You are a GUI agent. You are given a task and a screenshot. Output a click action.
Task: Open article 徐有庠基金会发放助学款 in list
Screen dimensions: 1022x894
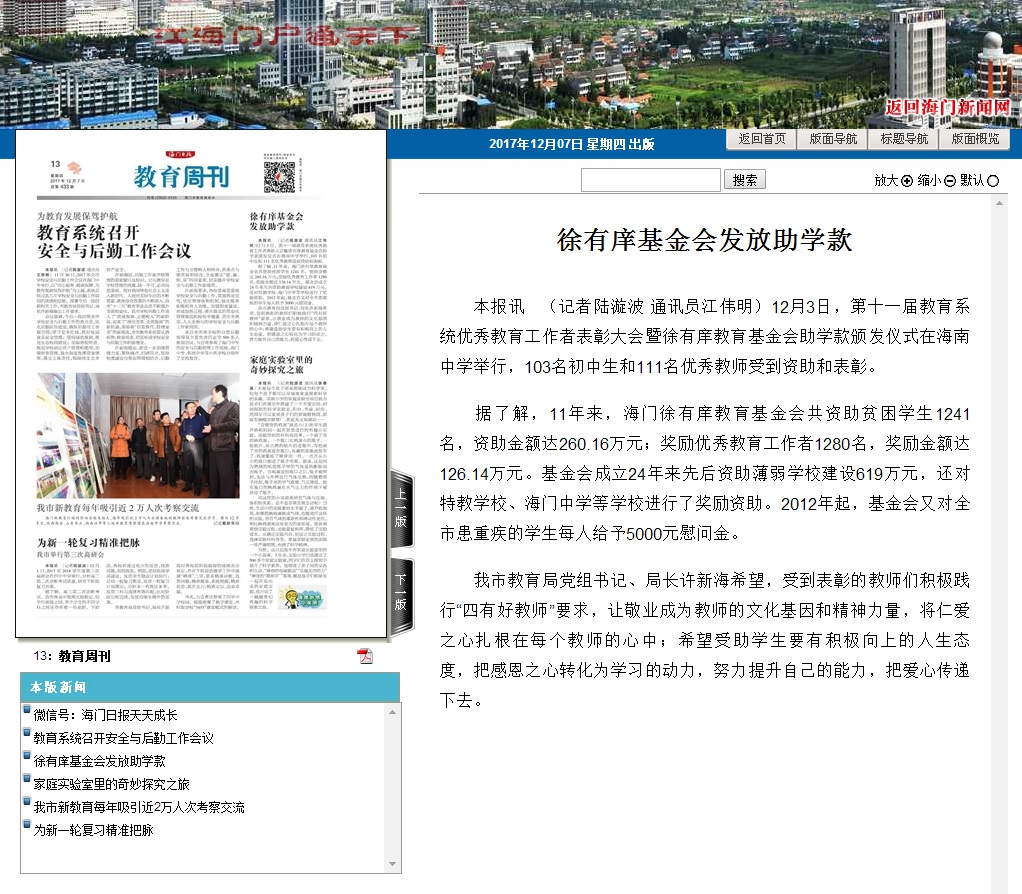click(100, 761)
